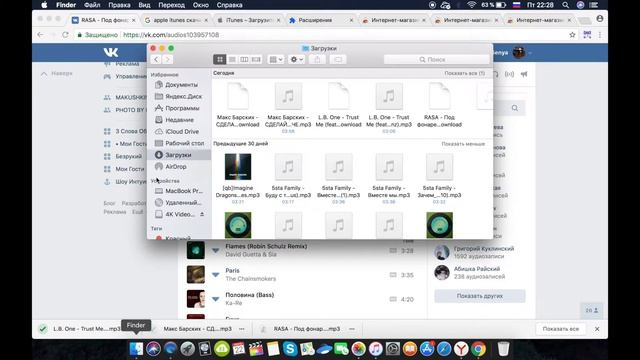Select Загрузки in the Finder sidebar

click(179, 155)
